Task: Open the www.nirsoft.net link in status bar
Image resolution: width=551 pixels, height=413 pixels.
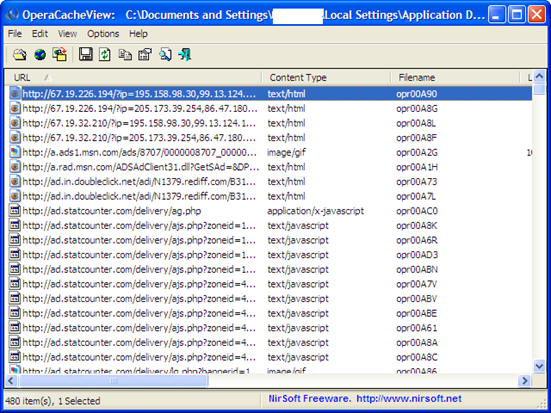Action: (409, 399)
